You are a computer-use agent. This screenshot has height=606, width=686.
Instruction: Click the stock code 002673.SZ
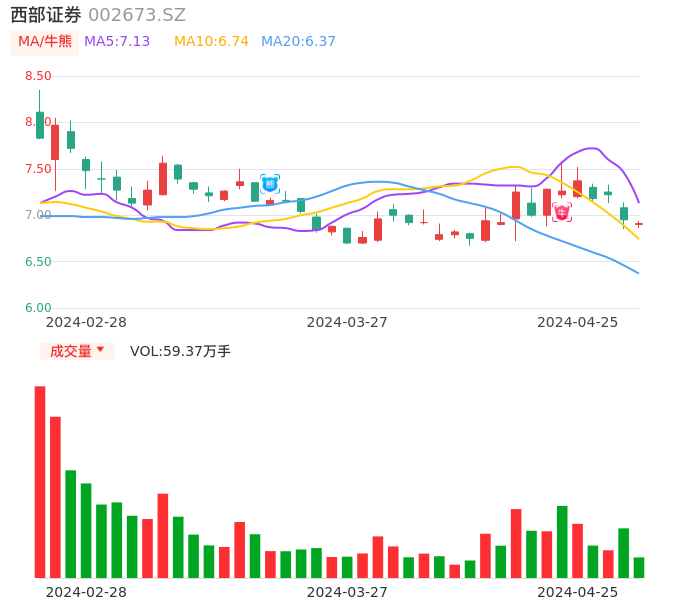coord(137,15)
